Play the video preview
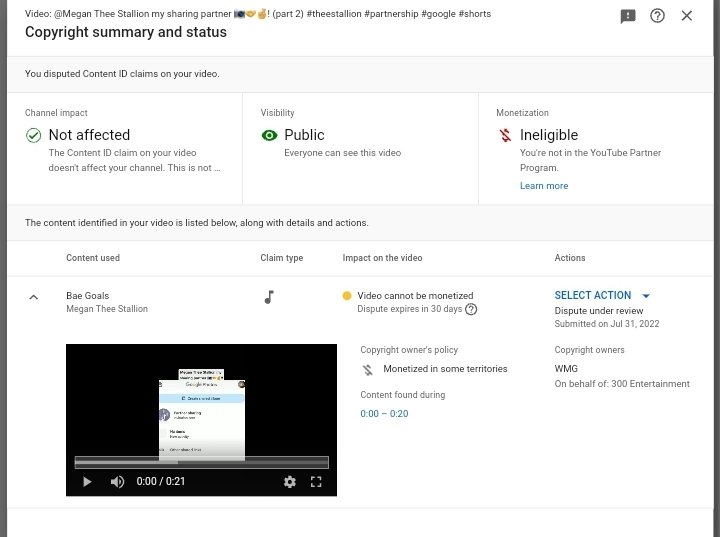This screenshot has width=720, height=537. pyautogui.click(x=87, y=481)
